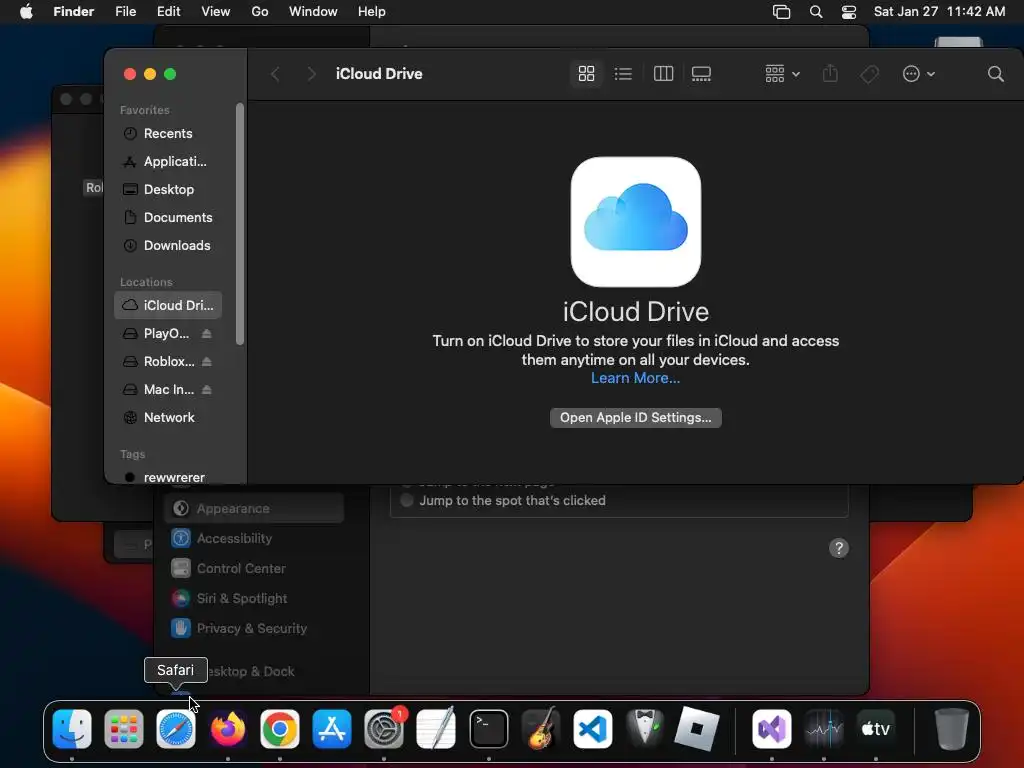Click the Finder search magnifier icon
Image resolution: width=1024 pixels, height=768 pixels.
coord(995,74)
